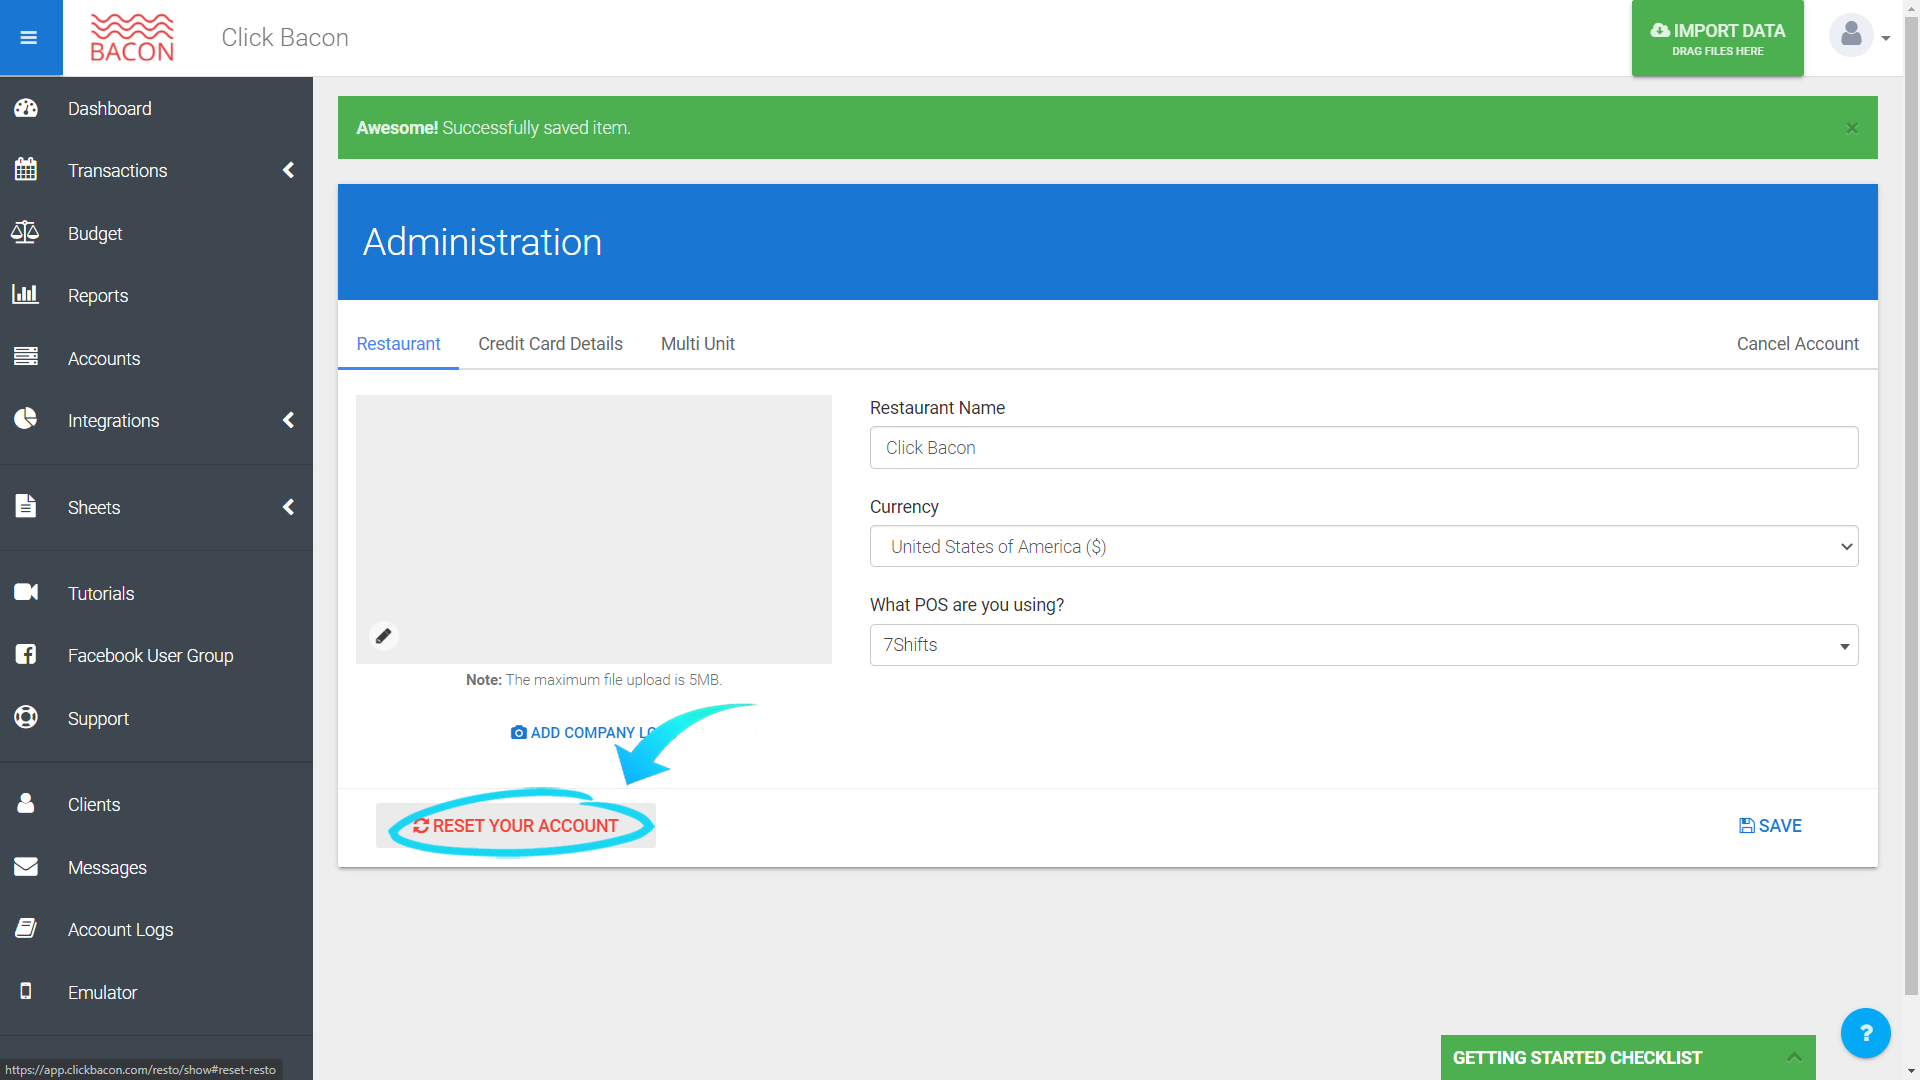Click the Support lifebuoy icon

26,718
